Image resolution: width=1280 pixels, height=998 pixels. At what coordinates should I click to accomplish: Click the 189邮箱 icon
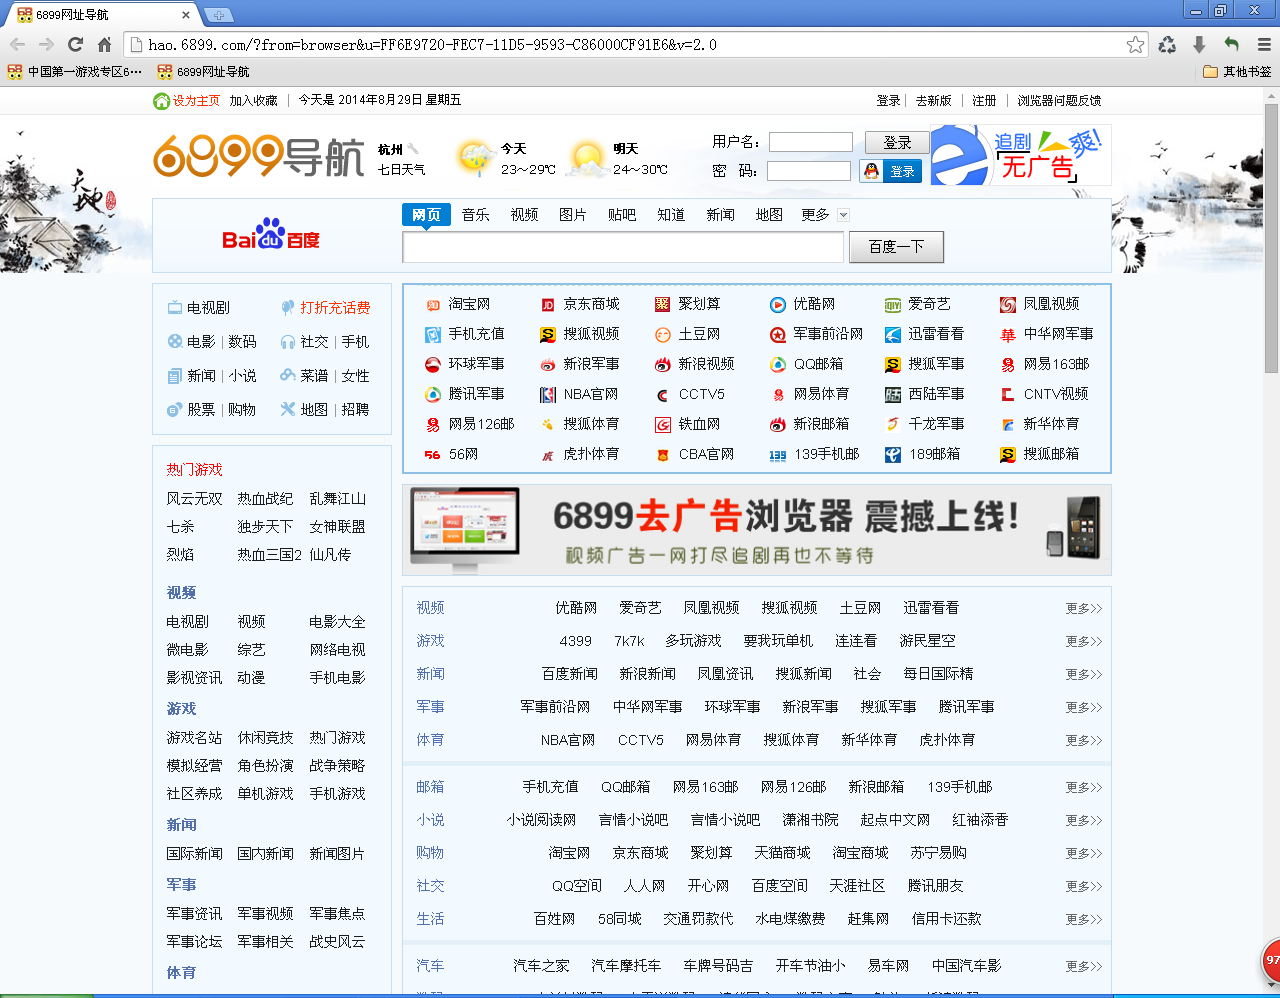tap(893, 455)
